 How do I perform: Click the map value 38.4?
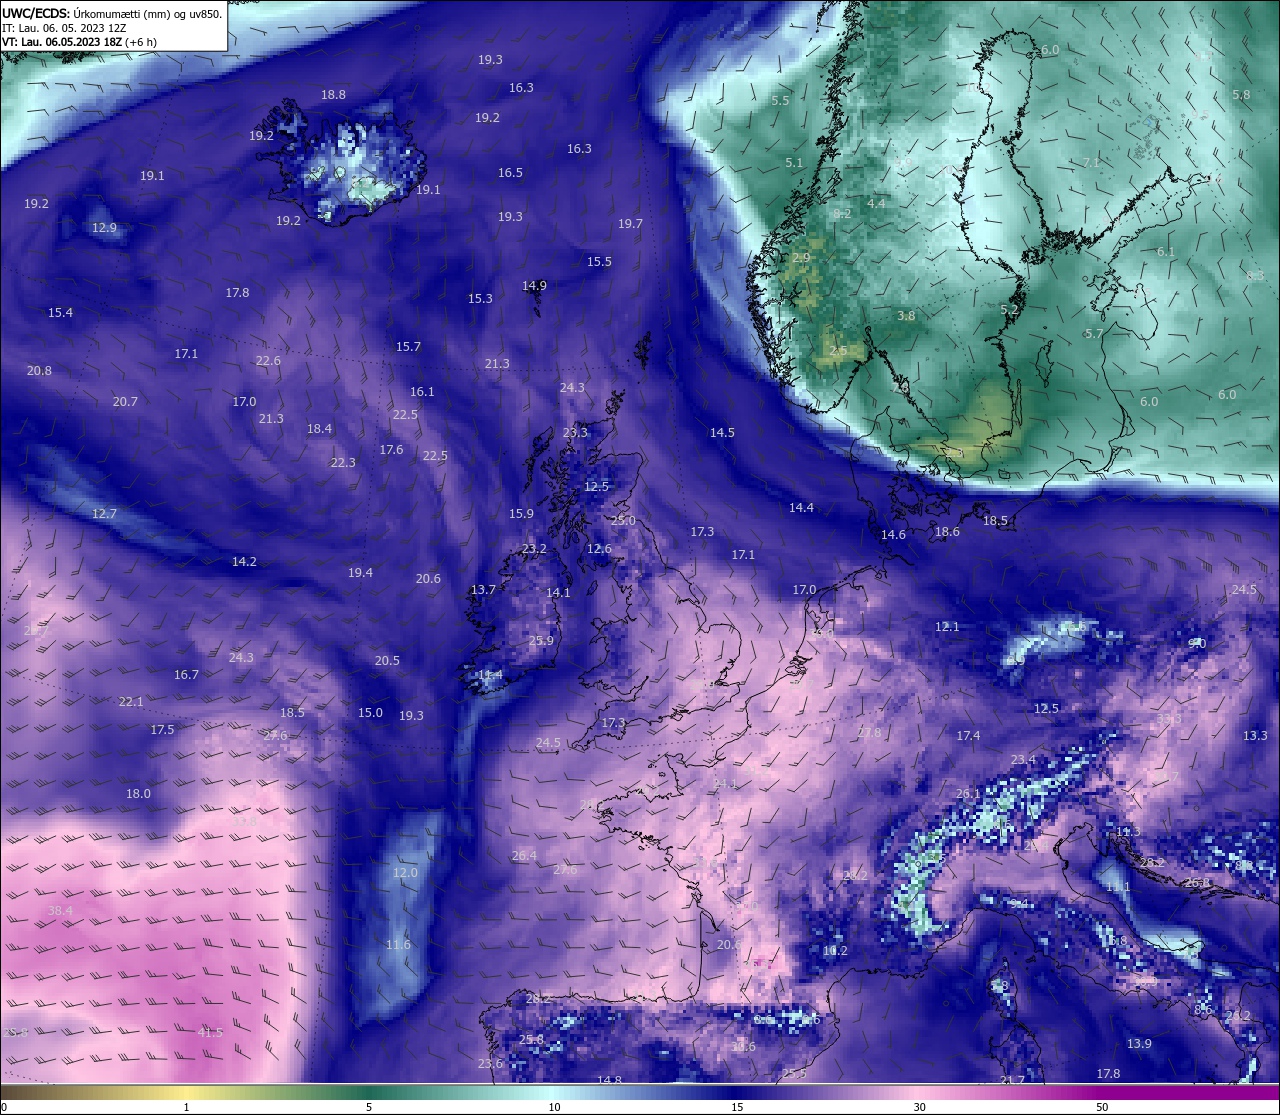[60, 911]
